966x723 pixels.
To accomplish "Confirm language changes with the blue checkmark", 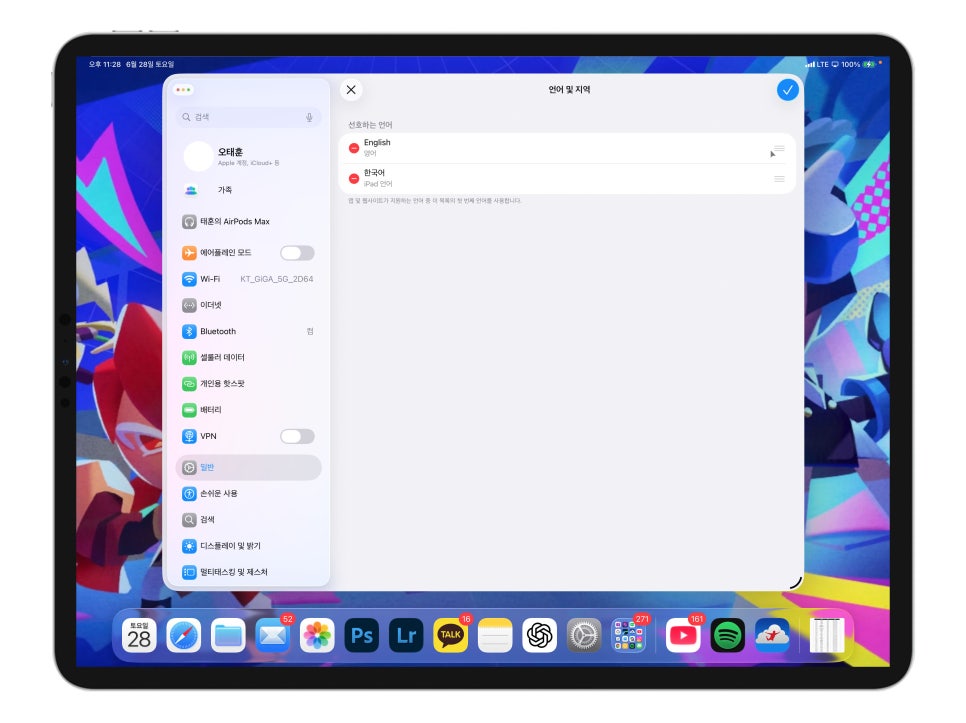I will pyautogui.click(x=787, y=90).
